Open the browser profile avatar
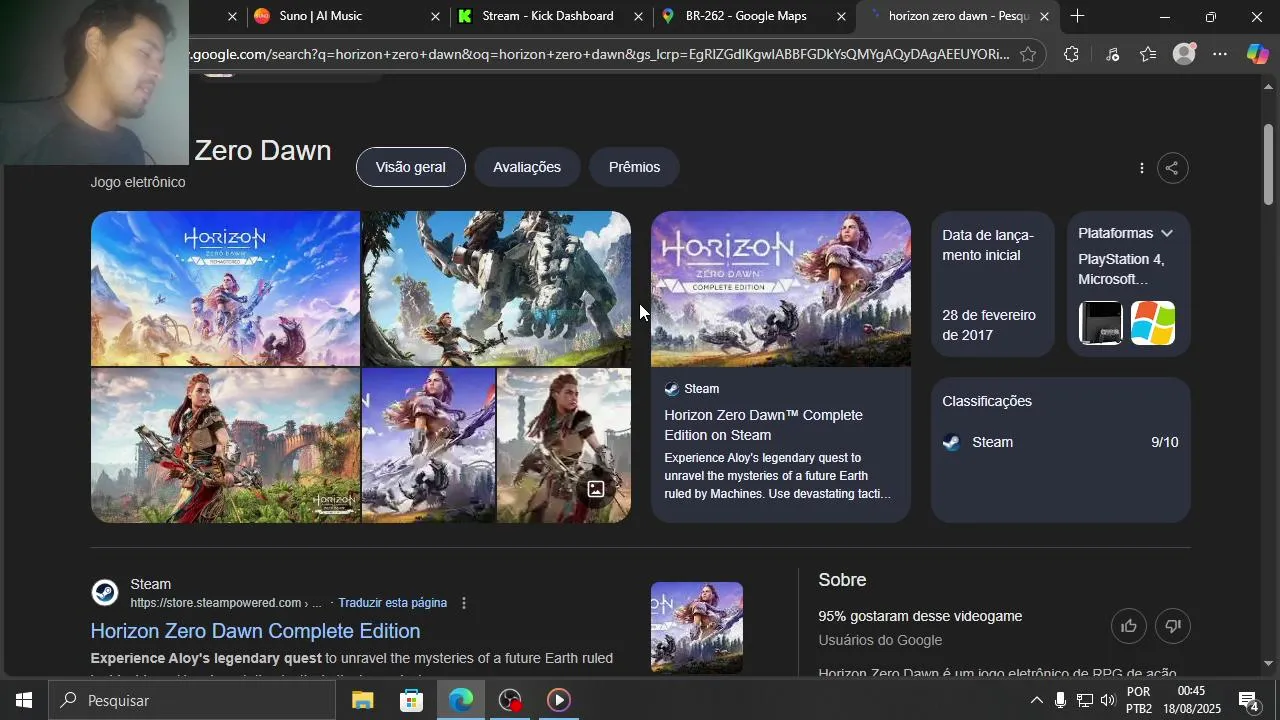1280x720 pixels. (x=1184, y=54)
